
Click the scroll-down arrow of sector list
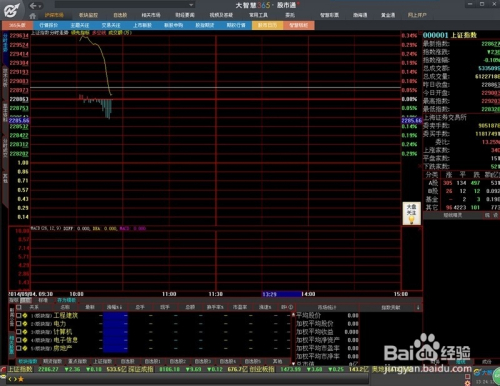(293, 364)
